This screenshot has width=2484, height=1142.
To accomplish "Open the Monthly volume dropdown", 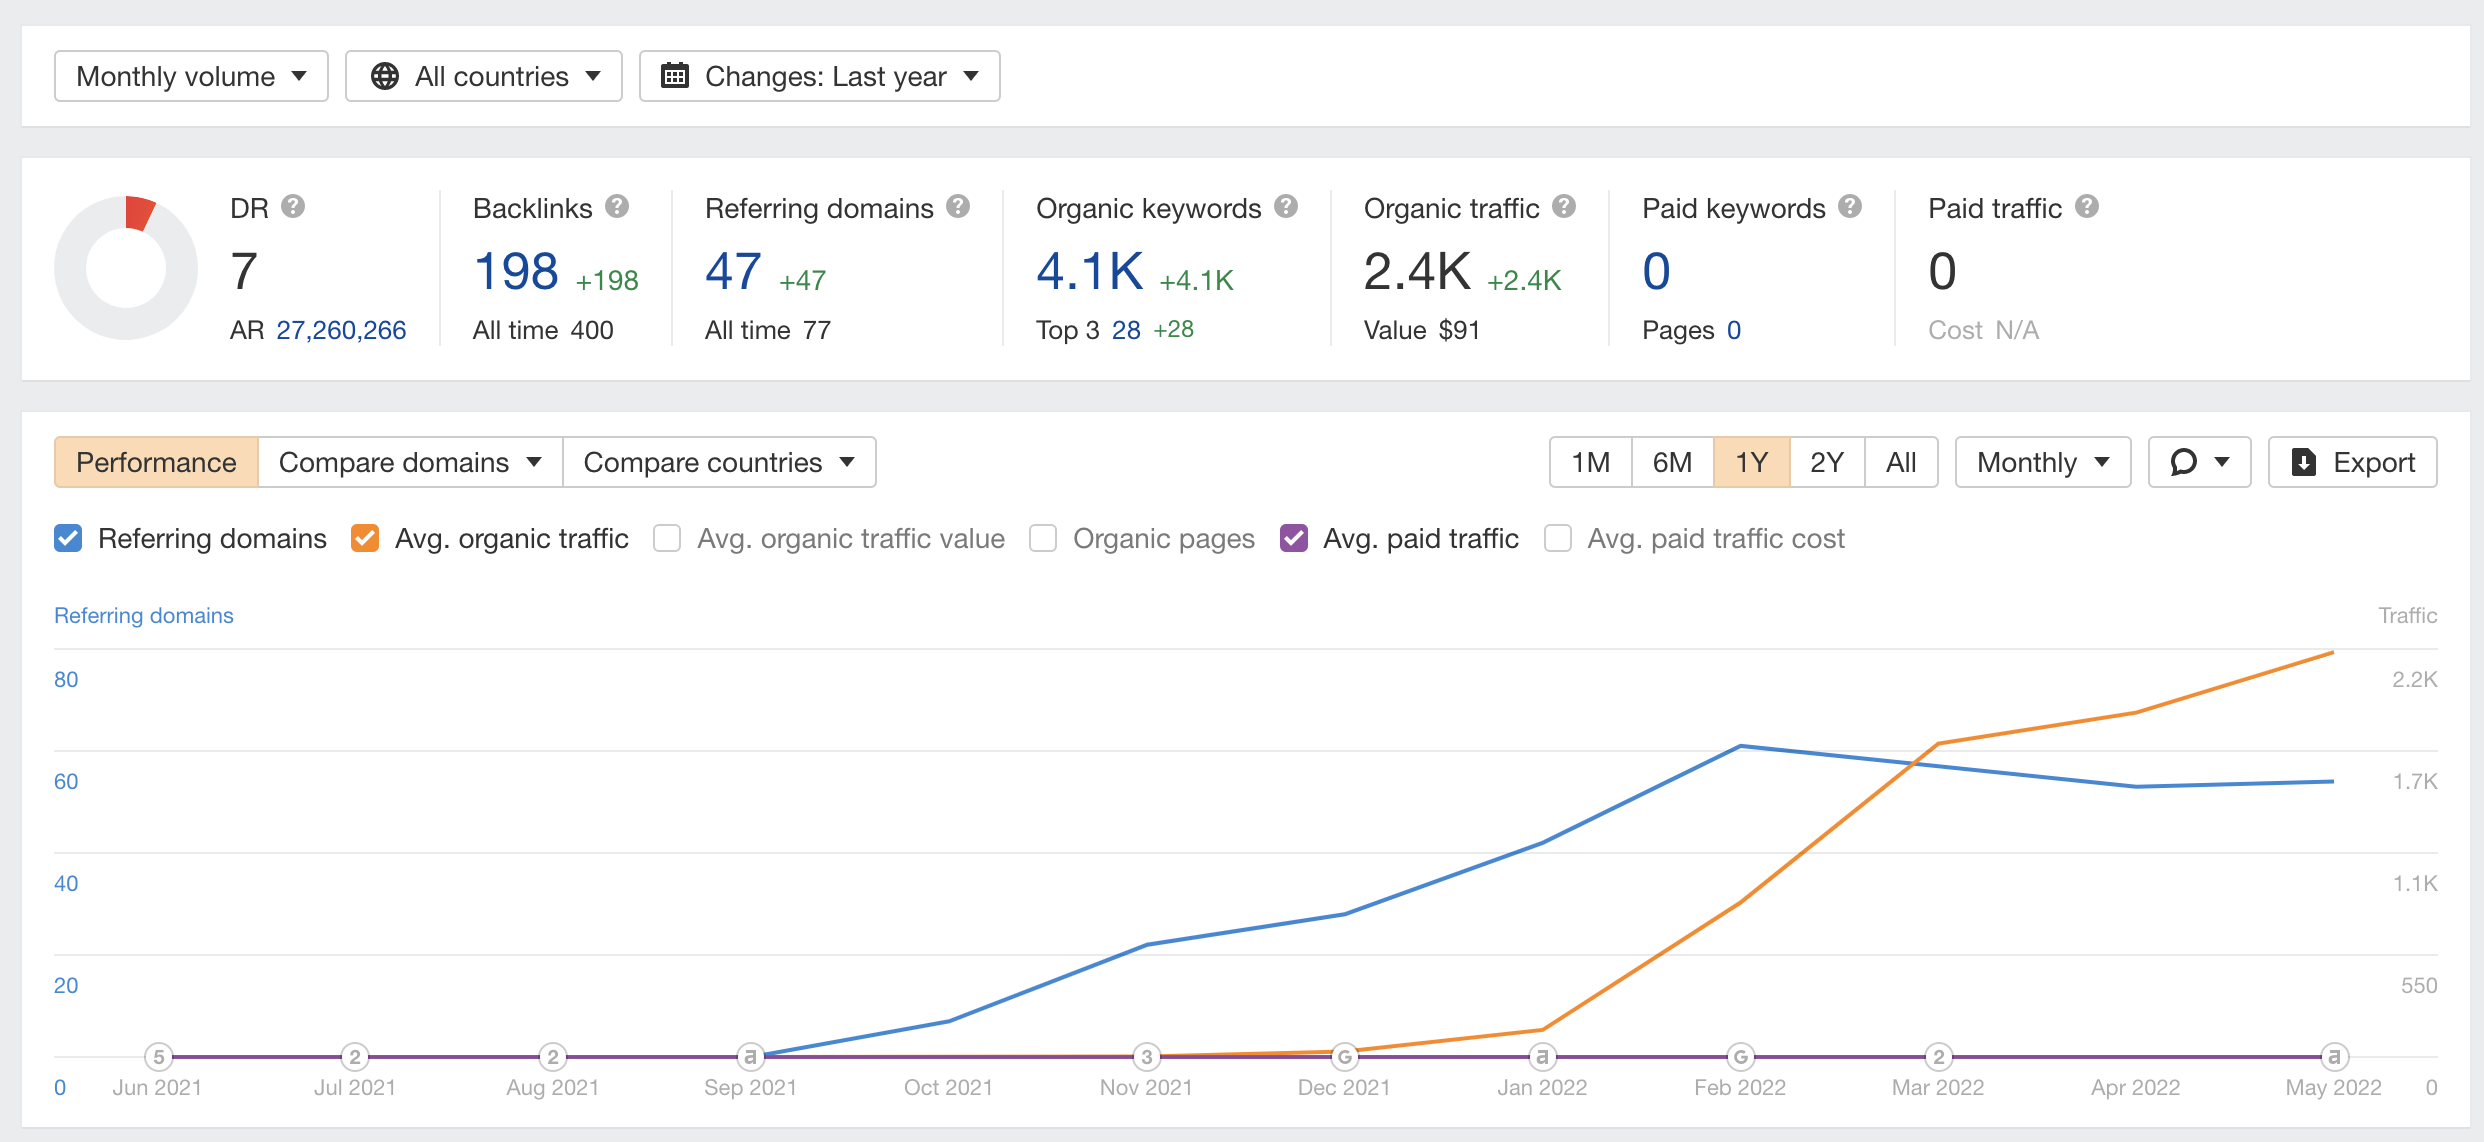I will point(190,75).
